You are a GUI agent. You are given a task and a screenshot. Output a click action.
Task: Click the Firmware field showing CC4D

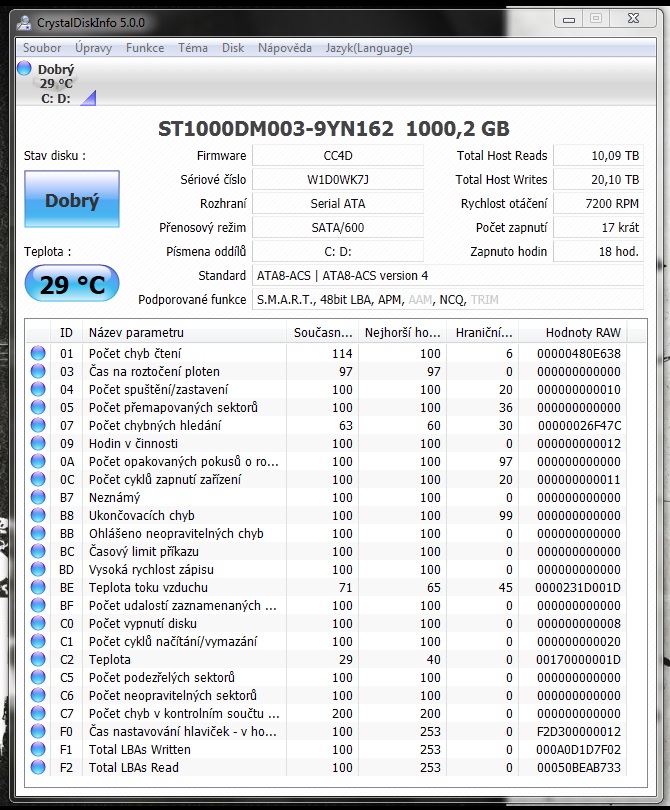pos(338,155)
